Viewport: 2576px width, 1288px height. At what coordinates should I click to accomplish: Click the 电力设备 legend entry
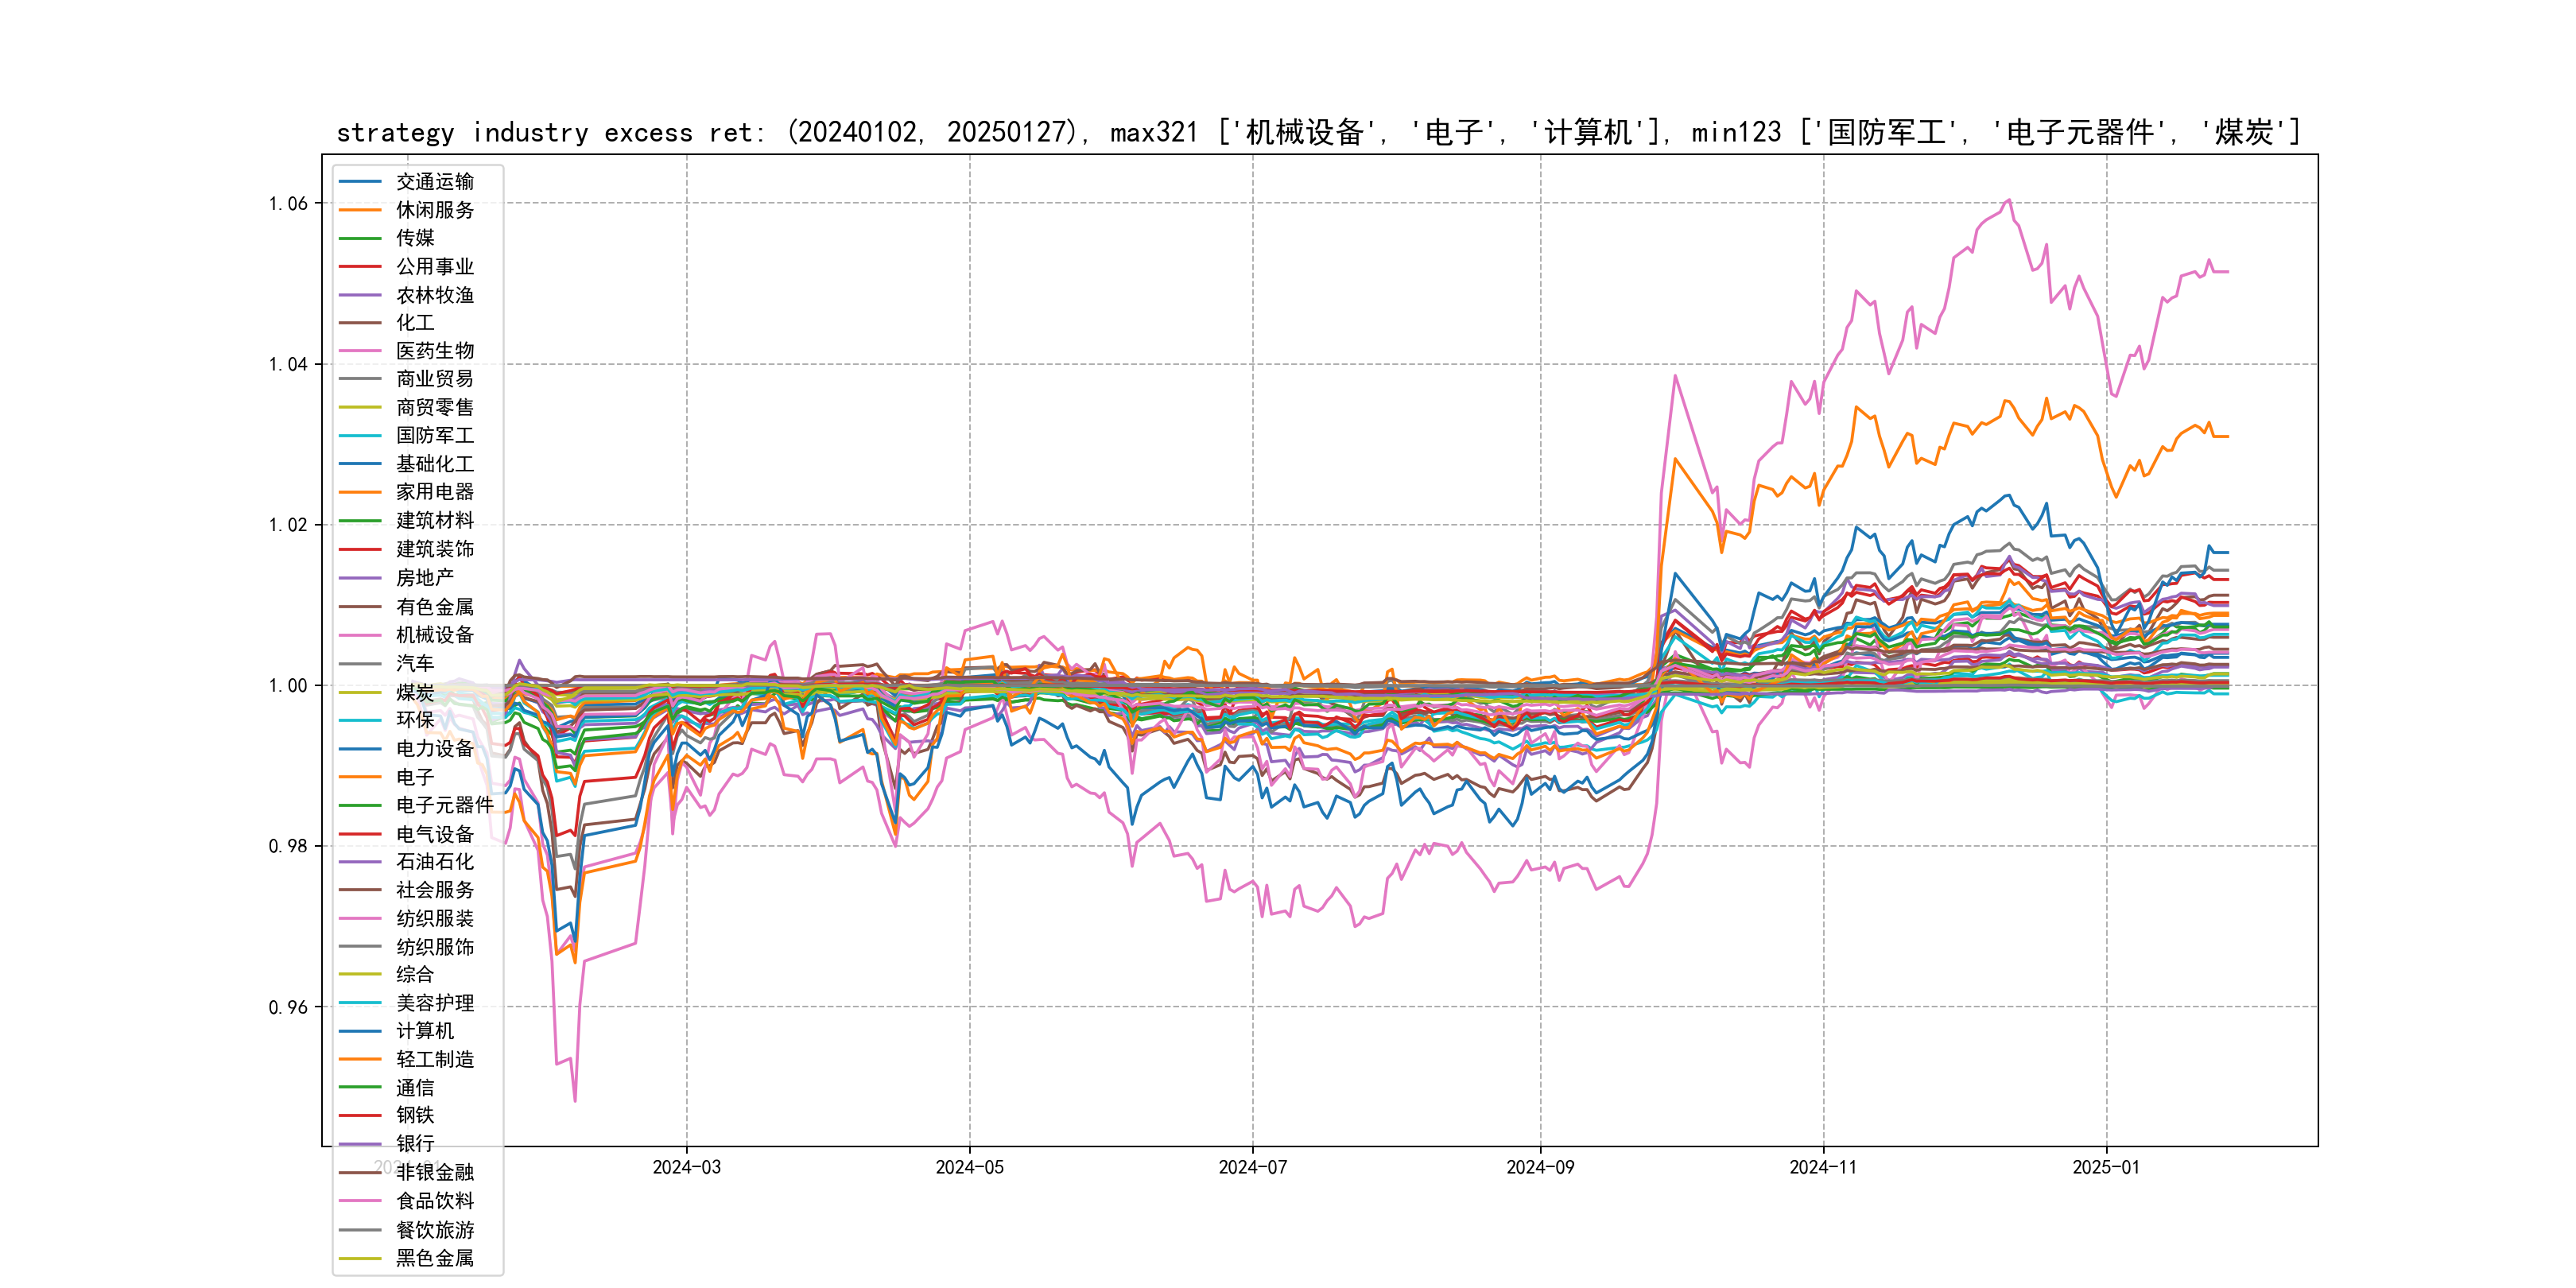tap(434, 748)
